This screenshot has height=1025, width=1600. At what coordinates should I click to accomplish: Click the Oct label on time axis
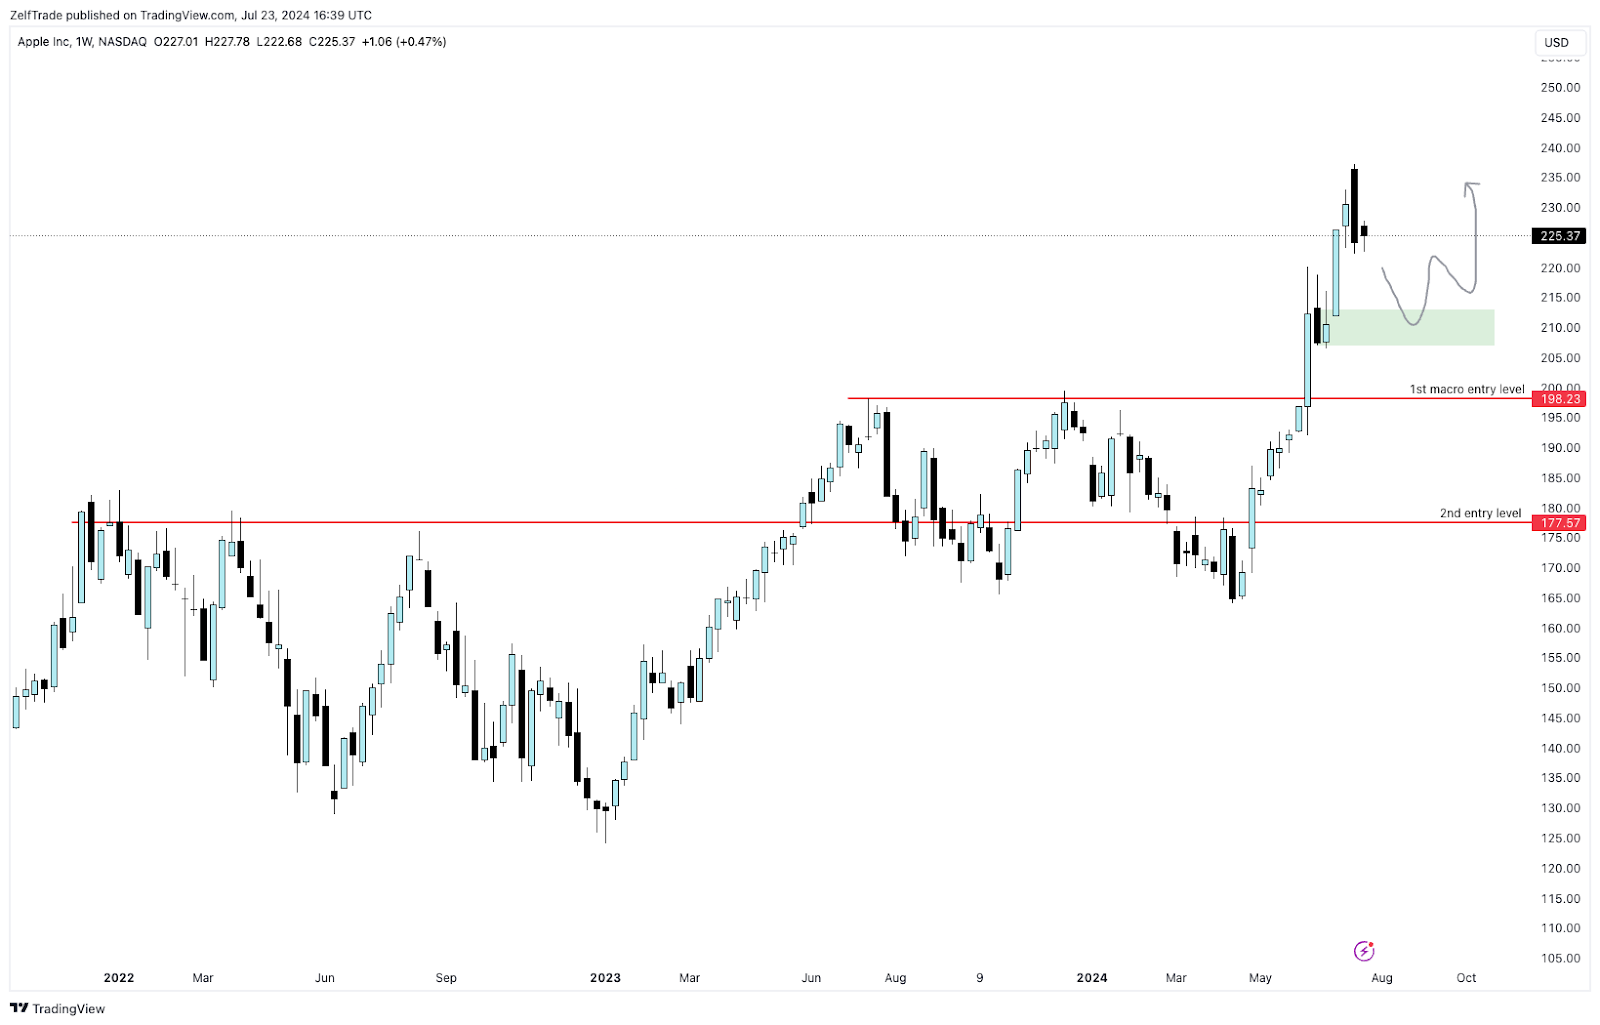point(1466,978)
